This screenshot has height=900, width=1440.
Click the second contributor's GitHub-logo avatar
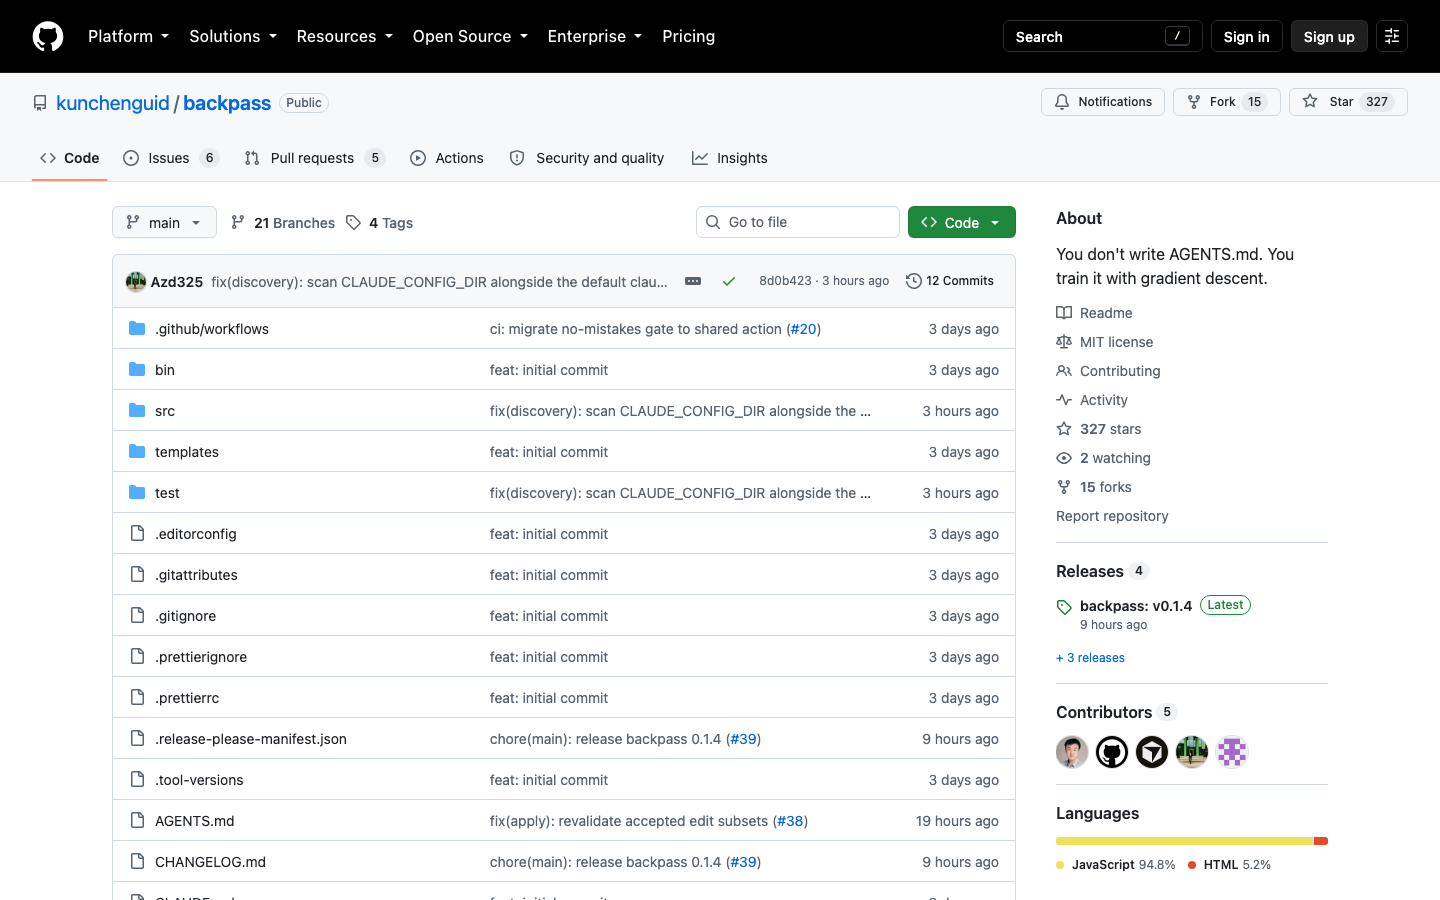click(1112, 752)
